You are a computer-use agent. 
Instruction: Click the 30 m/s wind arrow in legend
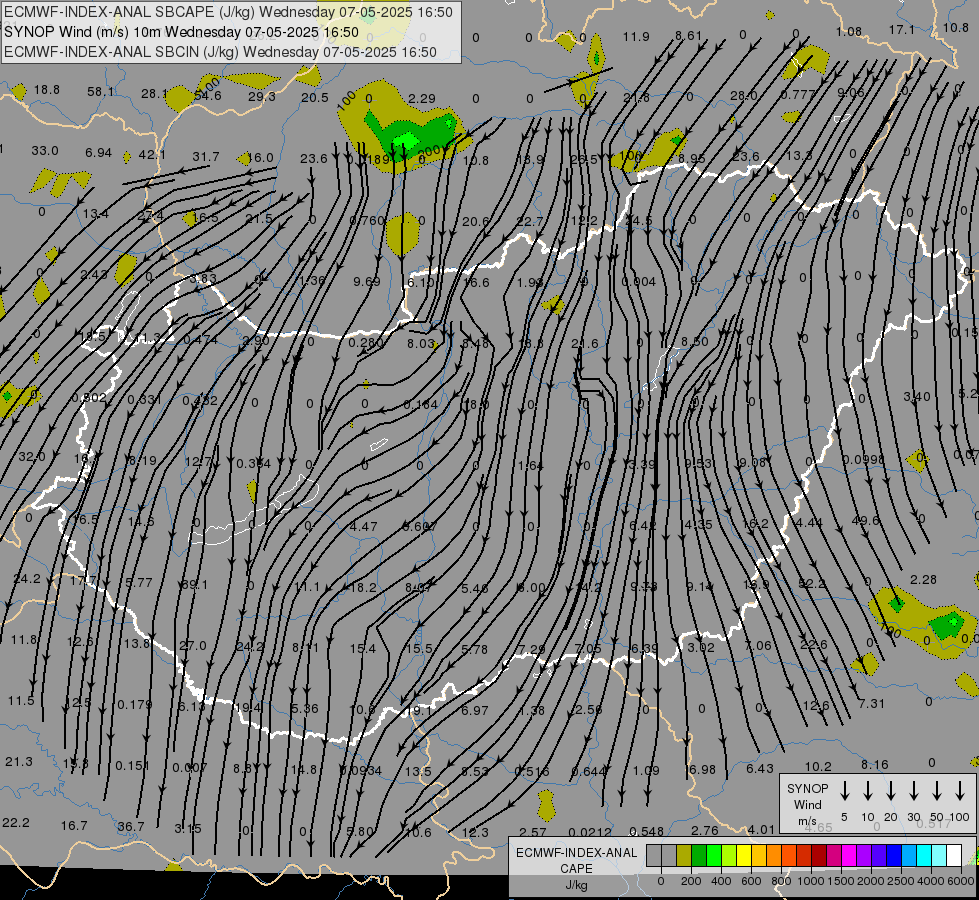[x=913, y=791]
